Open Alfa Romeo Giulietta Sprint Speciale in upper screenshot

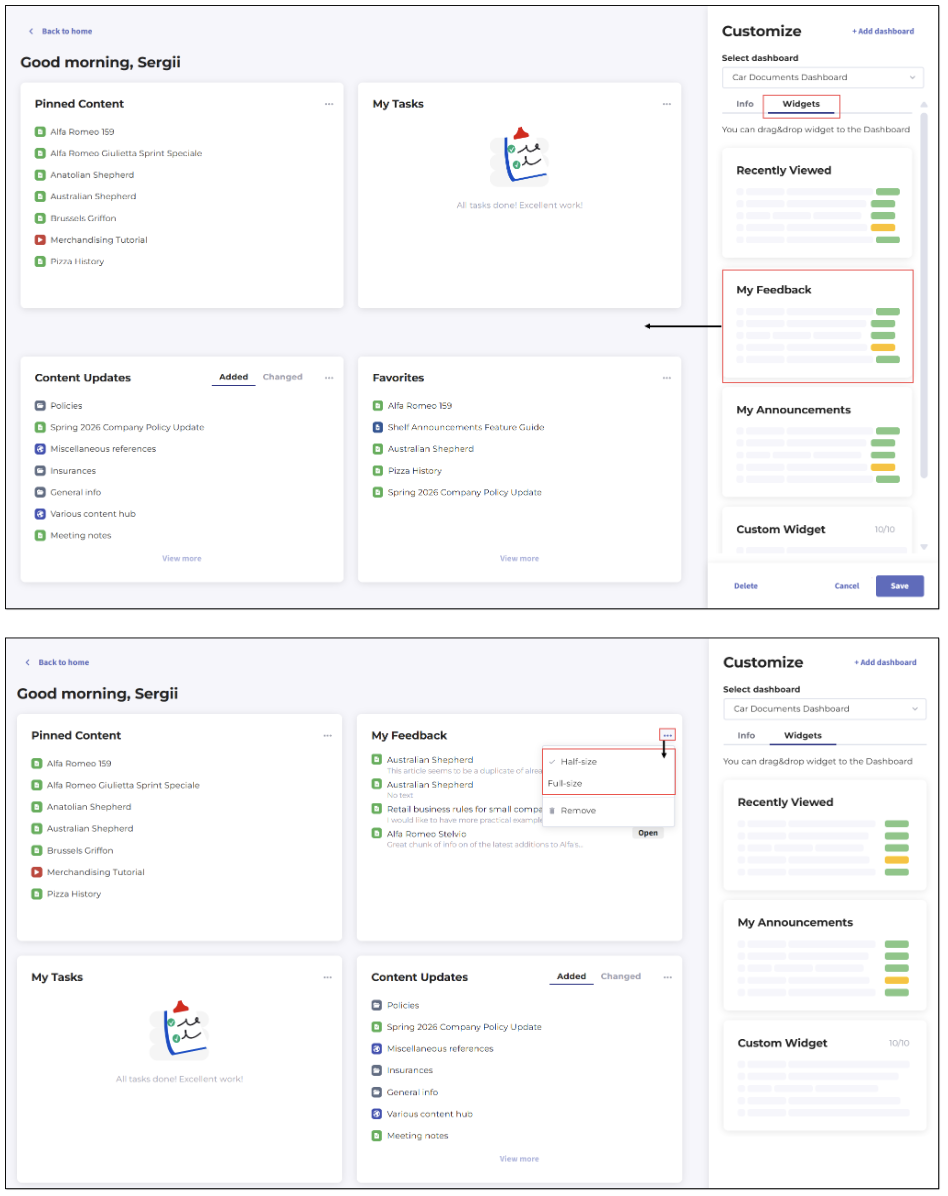(x=126, y=153)
